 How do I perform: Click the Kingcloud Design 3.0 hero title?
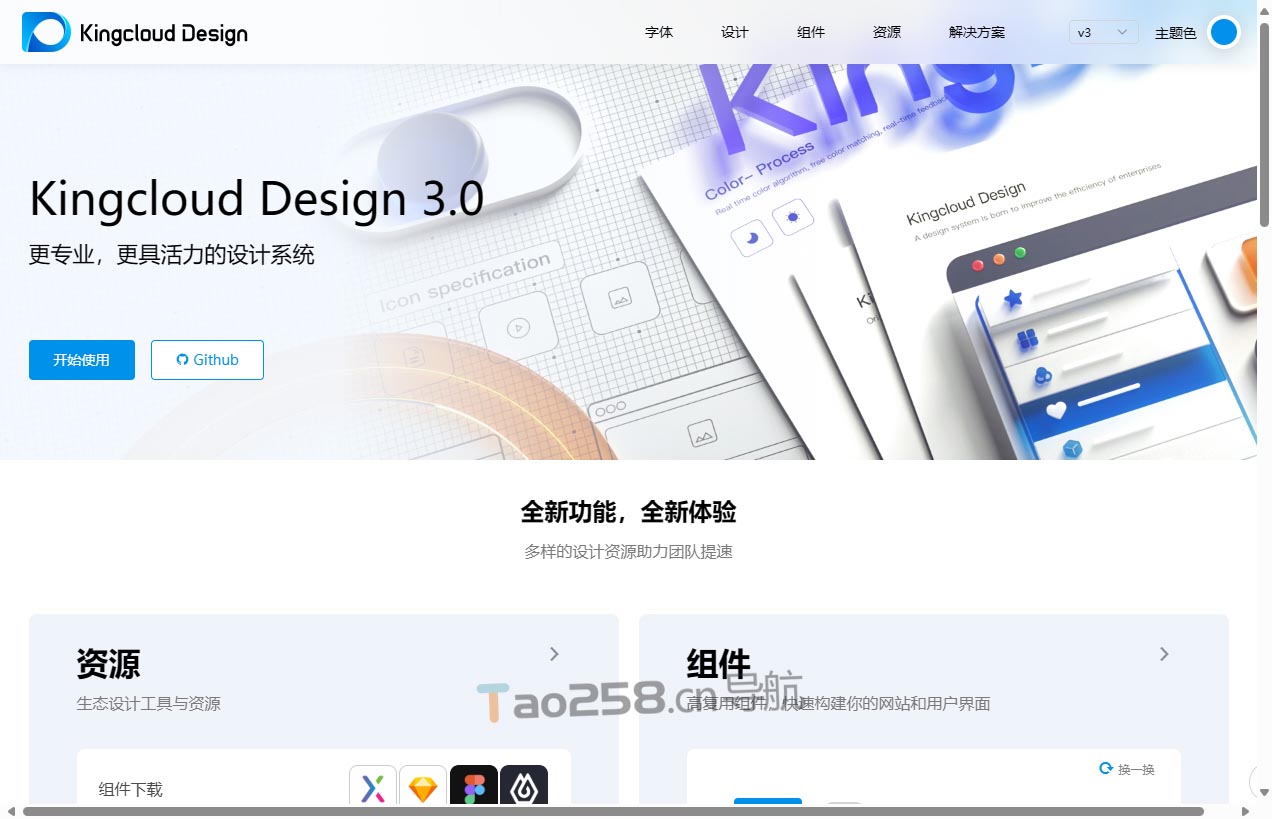[x=257, y=198]
